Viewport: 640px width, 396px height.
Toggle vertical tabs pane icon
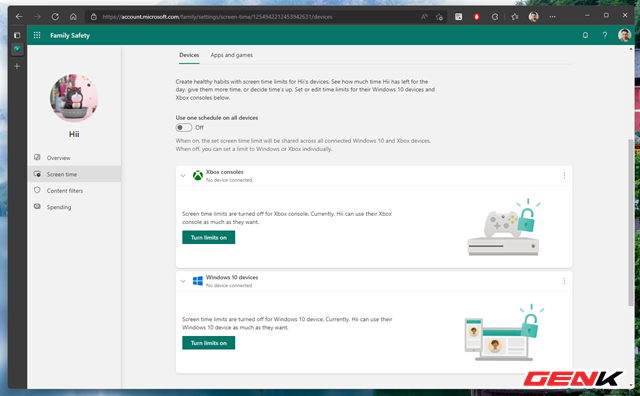point(17,36)
